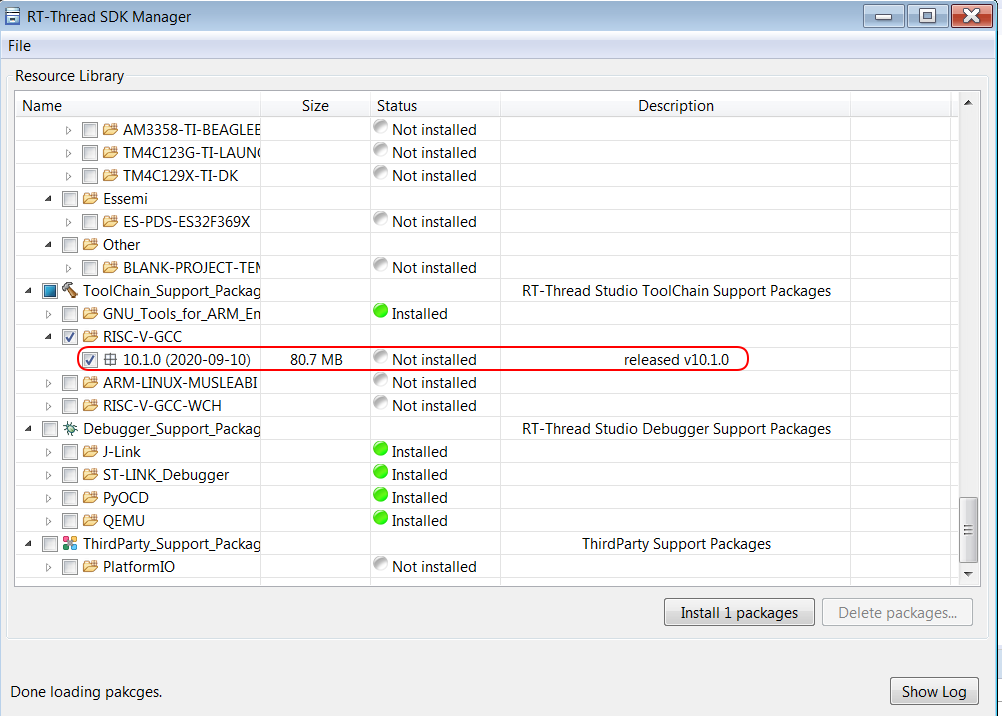Collapse the ThirdParty_Support_Packages node

28,544
